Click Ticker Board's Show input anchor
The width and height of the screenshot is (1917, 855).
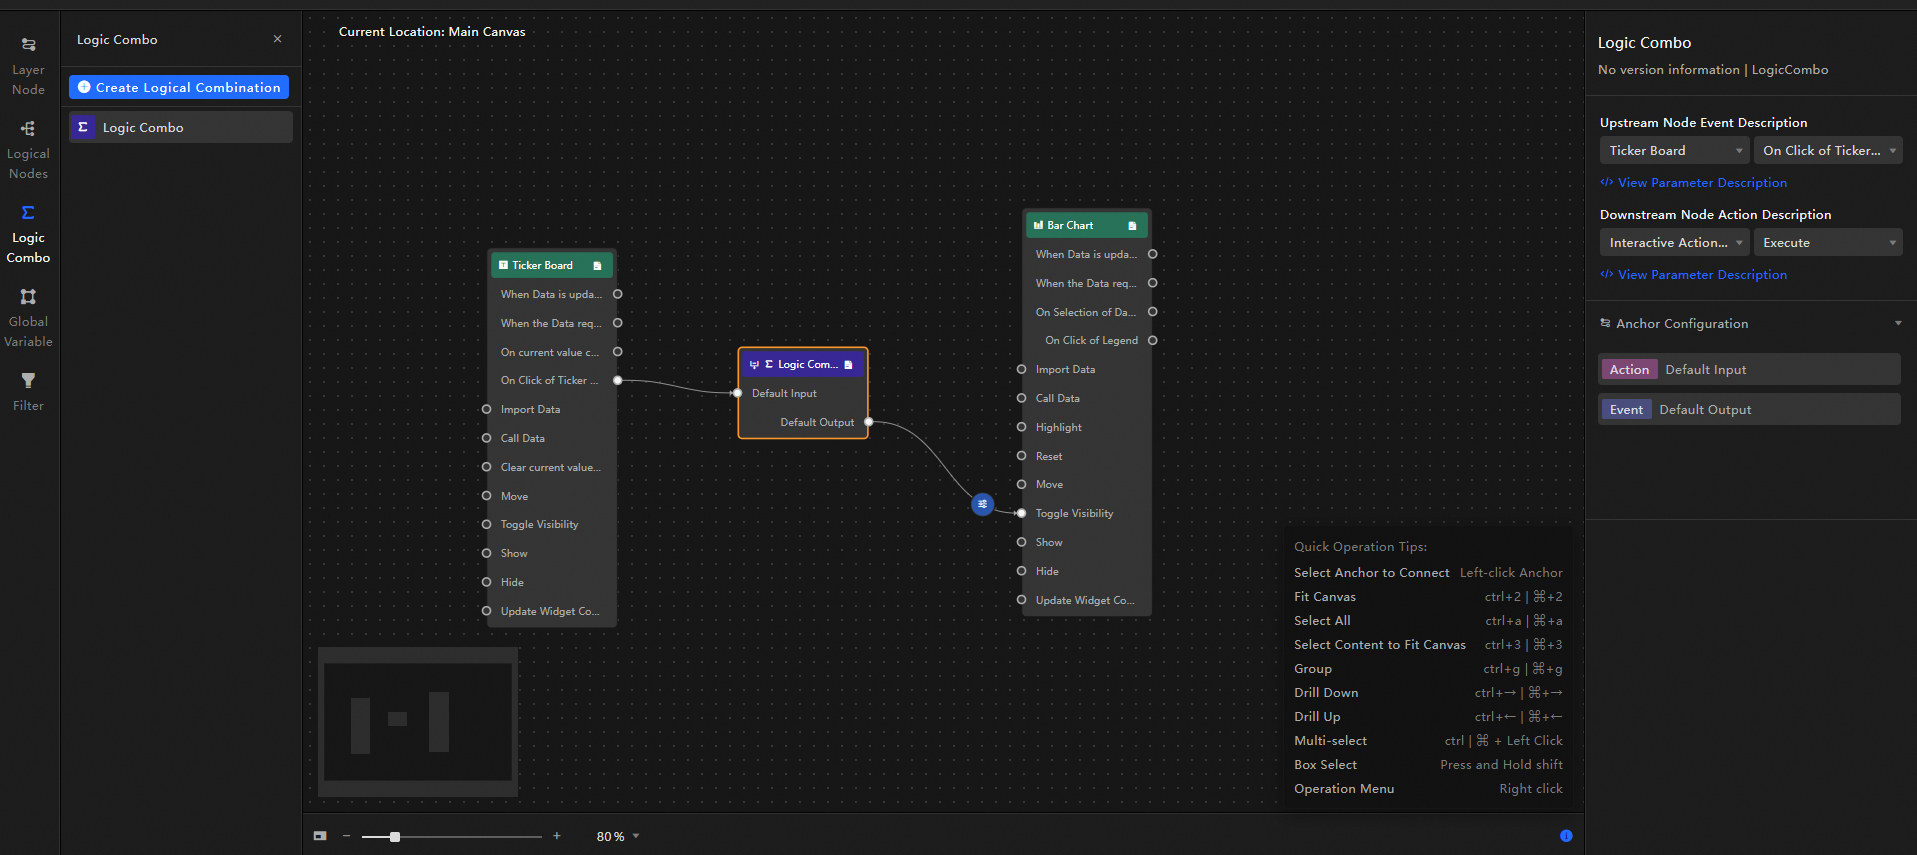pyautogui.click(x=486, y=553)
